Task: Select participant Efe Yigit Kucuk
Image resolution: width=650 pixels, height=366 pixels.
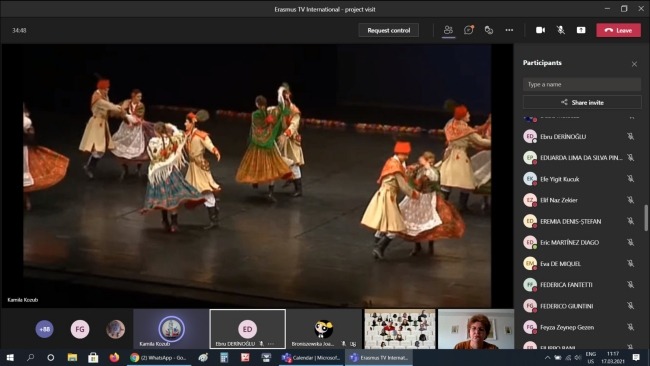Action: 582,179
